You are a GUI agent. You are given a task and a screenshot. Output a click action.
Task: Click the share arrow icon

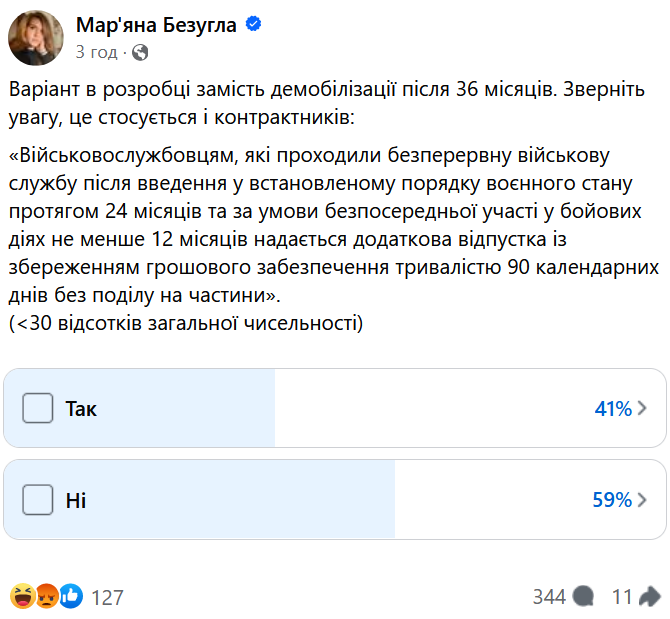pyautogui.click(x=649, y=597)
